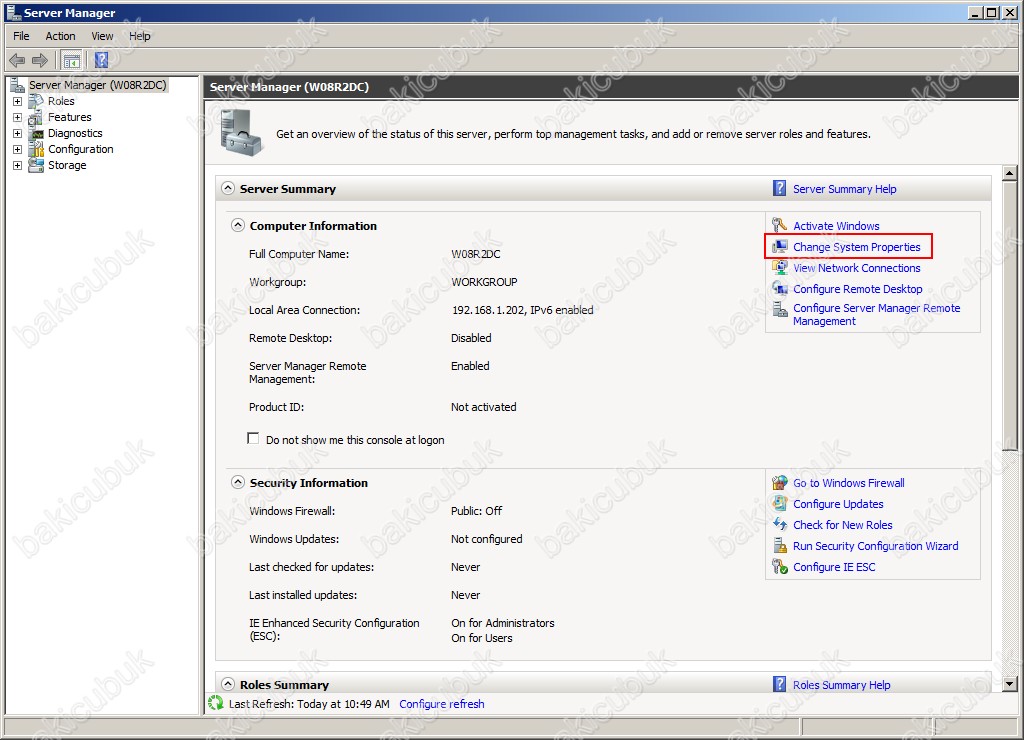Toggle the console tree toolbar icon
The image size is (1024, 740).
[x=72, y=61]
